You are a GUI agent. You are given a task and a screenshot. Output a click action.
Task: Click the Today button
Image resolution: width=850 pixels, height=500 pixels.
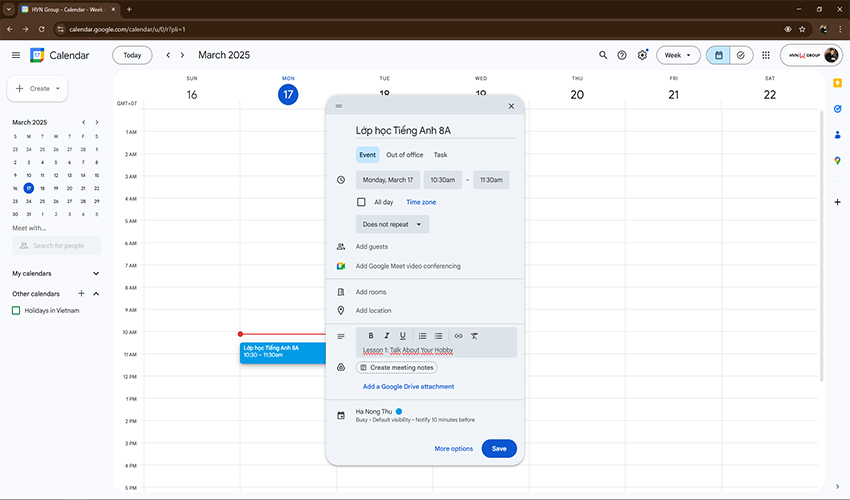click(132, 55)
